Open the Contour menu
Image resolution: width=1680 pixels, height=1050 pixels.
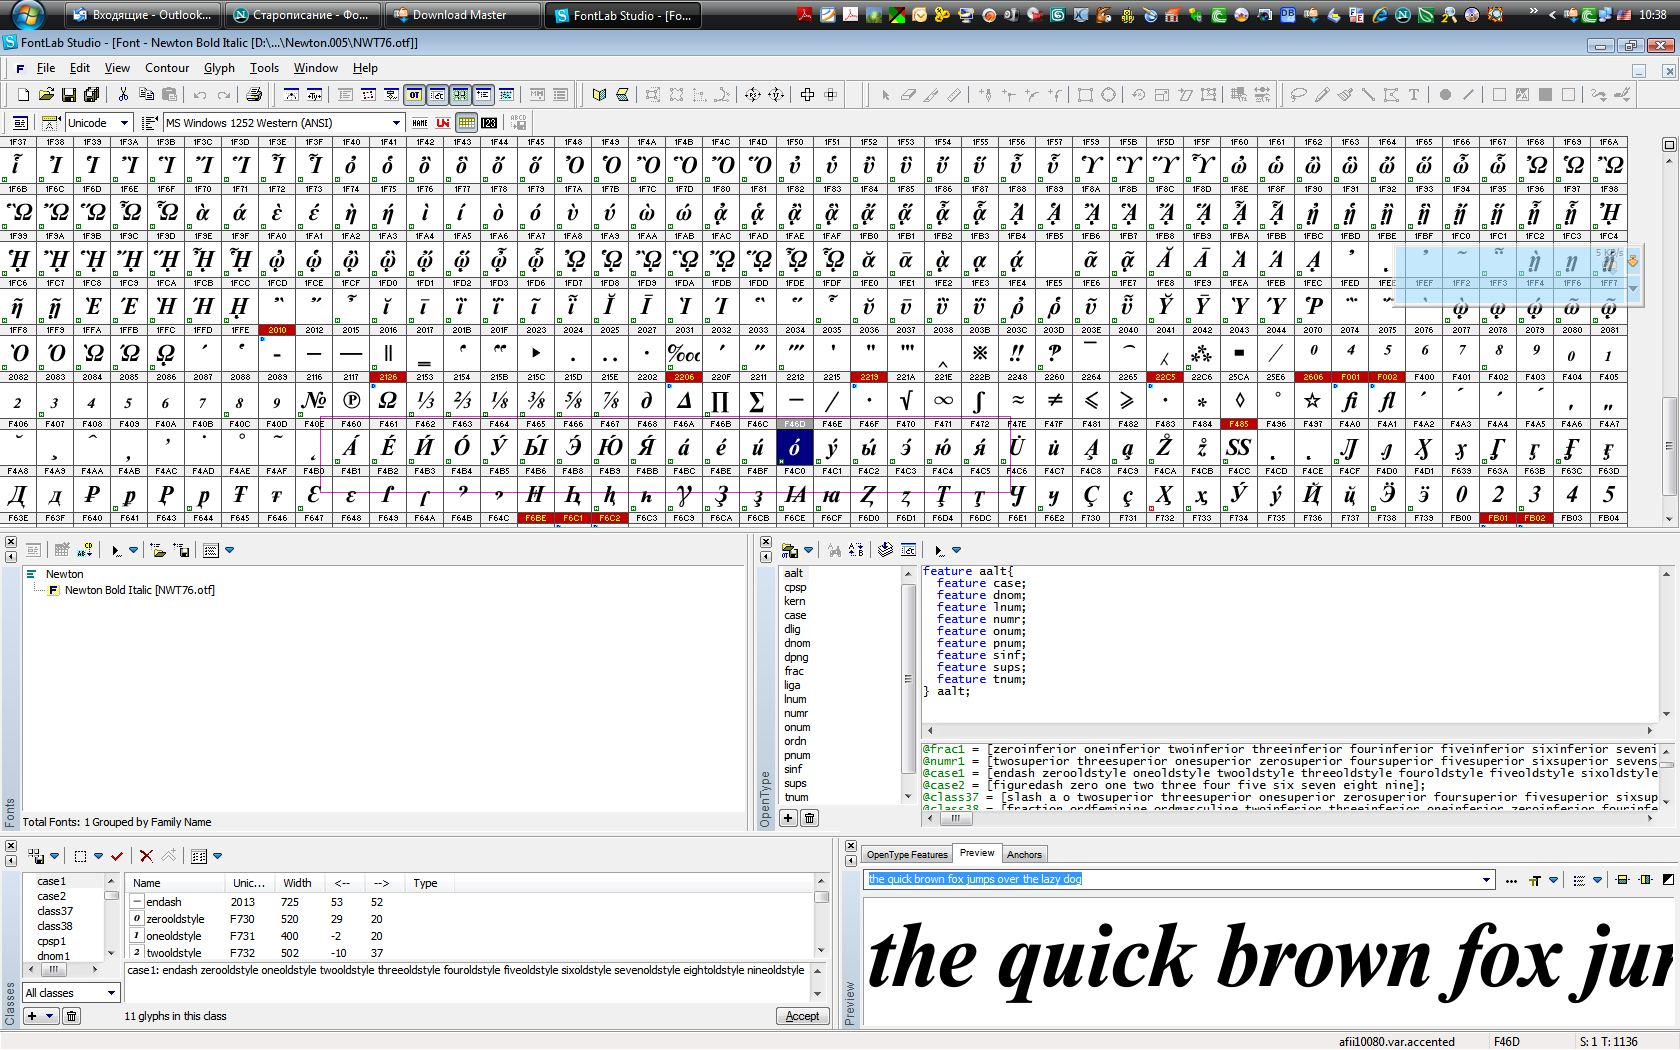pyautogui.click(x=167, y=68)
